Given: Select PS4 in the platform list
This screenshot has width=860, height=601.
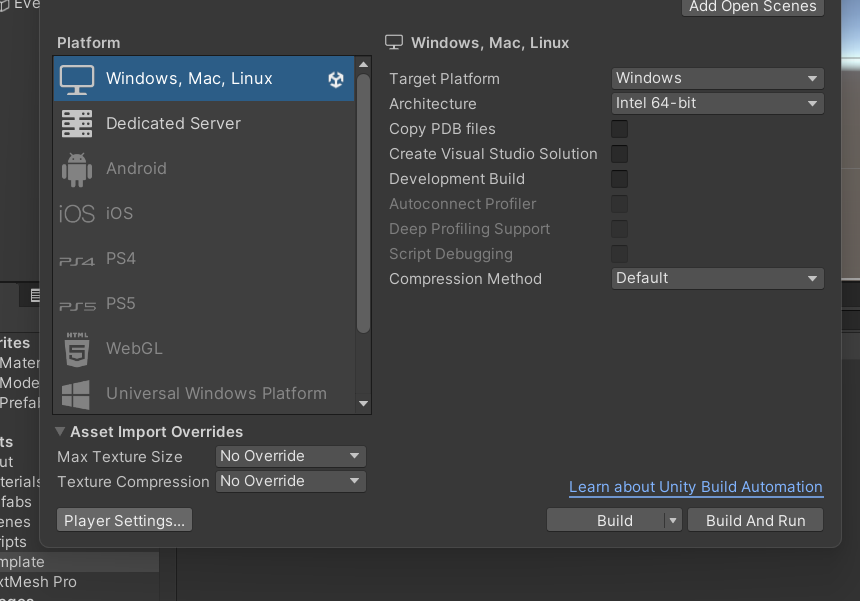Looking at the screenshot, I should pos(204,259).
